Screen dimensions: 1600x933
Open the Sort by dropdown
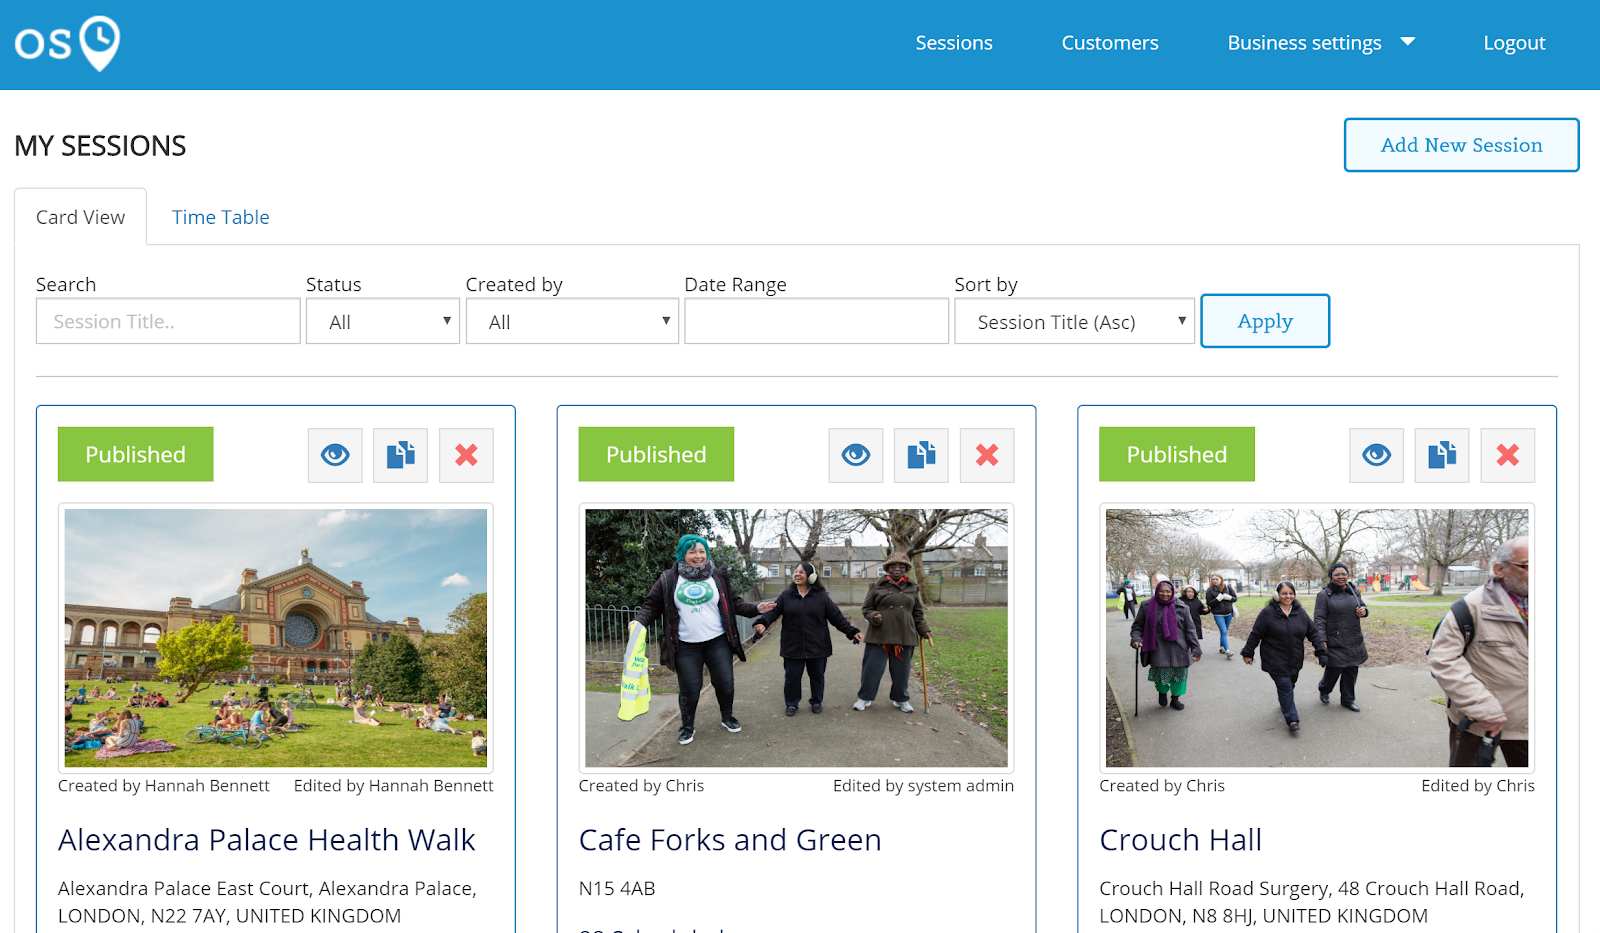click(1075, 321)
